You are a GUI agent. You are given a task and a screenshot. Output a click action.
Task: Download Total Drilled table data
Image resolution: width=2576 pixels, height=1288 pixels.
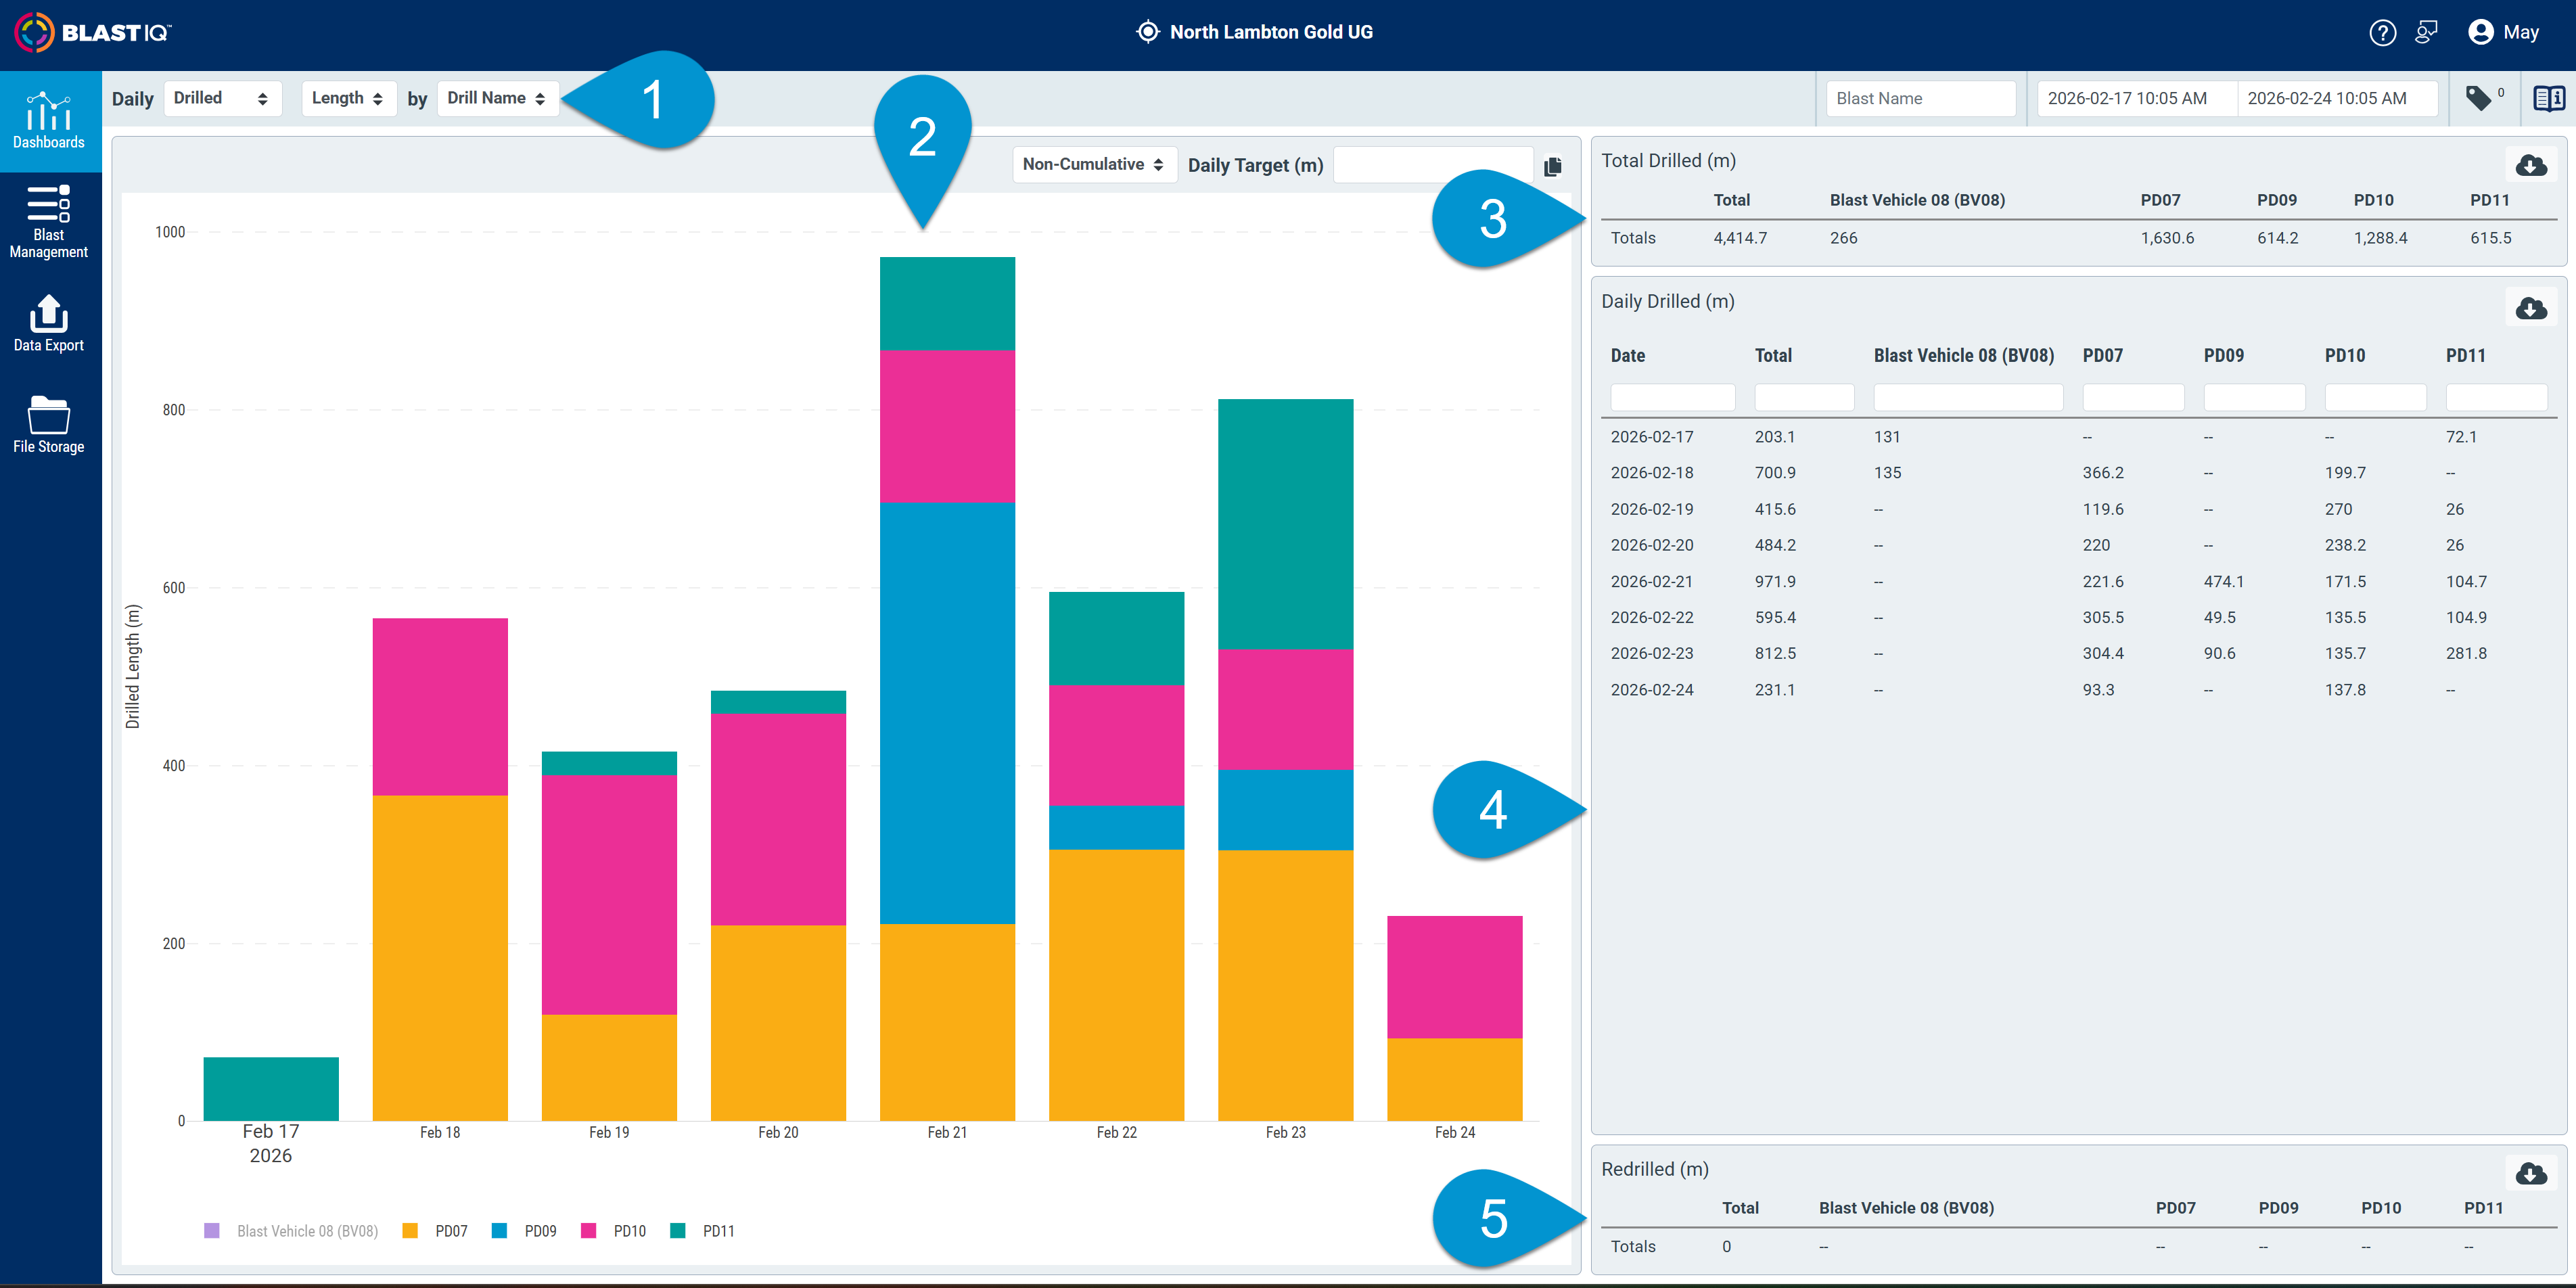pyautogui.click(x=2531, y=165)
